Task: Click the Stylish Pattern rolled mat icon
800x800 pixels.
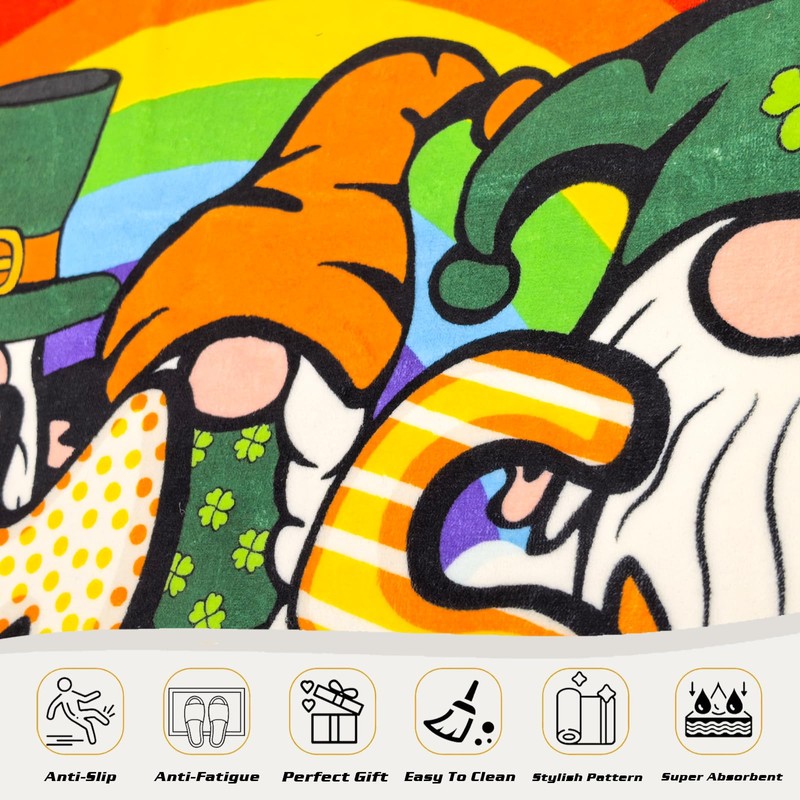Action: point(586,711)
